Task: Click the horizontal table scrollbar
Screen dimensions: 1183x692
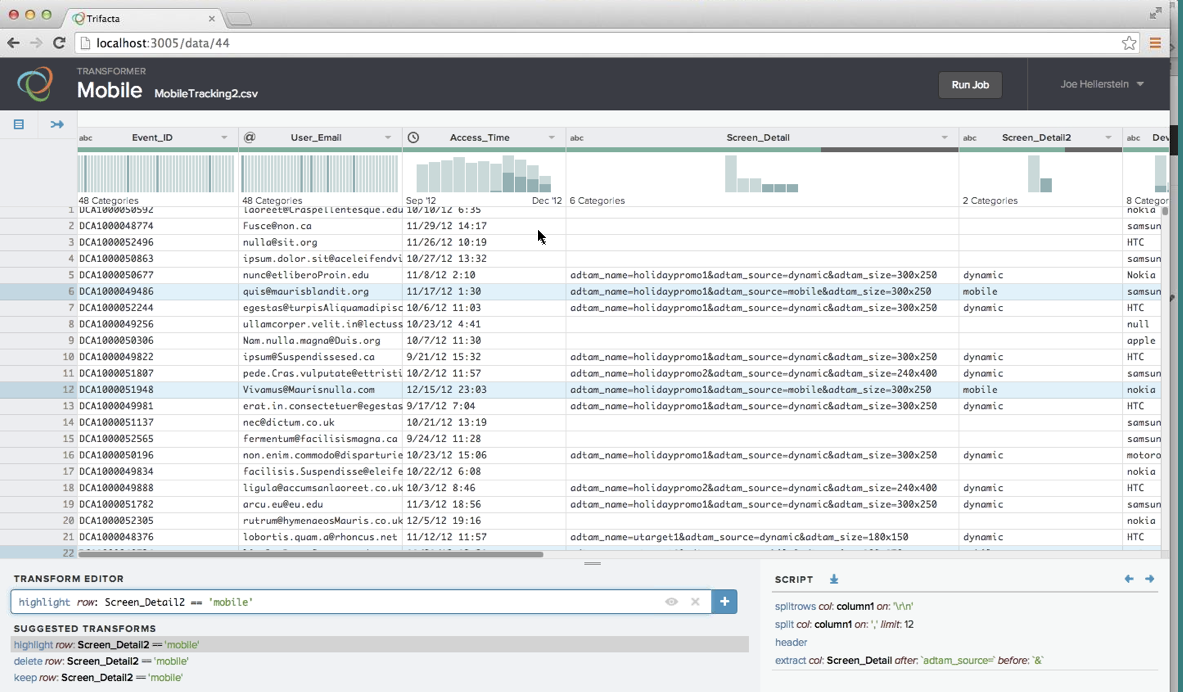Action: 310,555
